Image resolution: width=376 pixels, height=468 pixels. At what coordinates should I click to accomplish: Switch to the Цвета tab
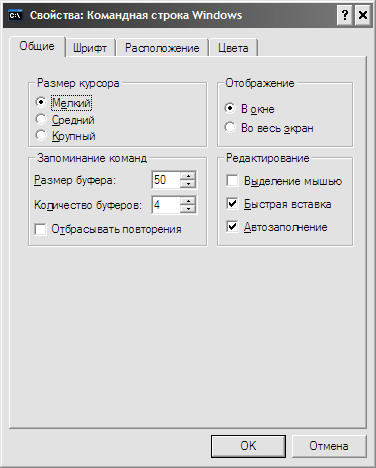[x=233, y=48]
